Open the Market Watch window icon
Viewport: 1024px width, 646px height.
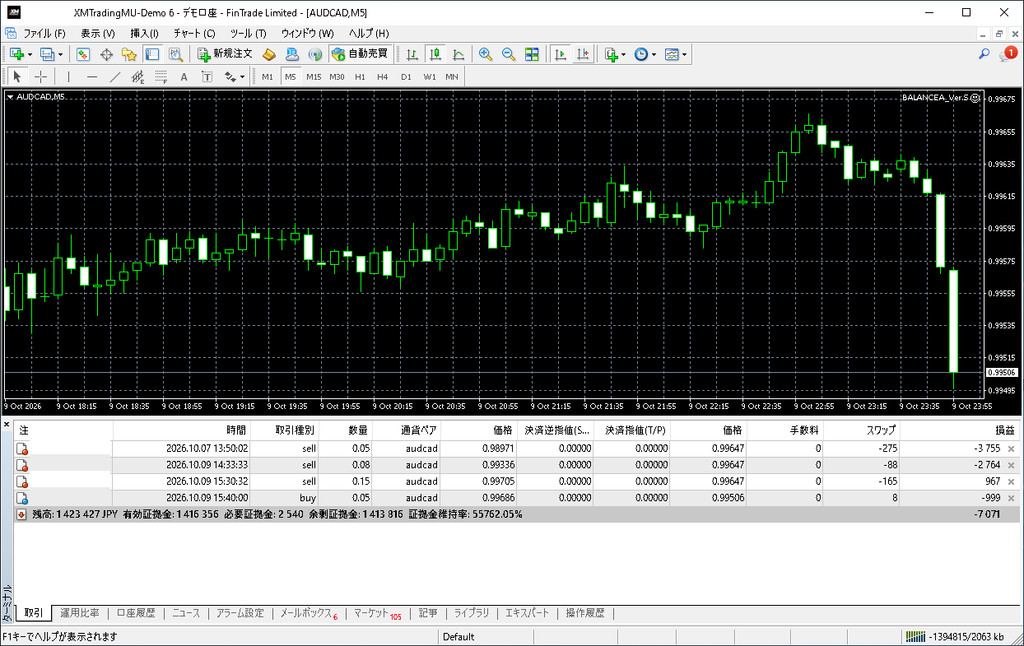click(x=83, y=54)
